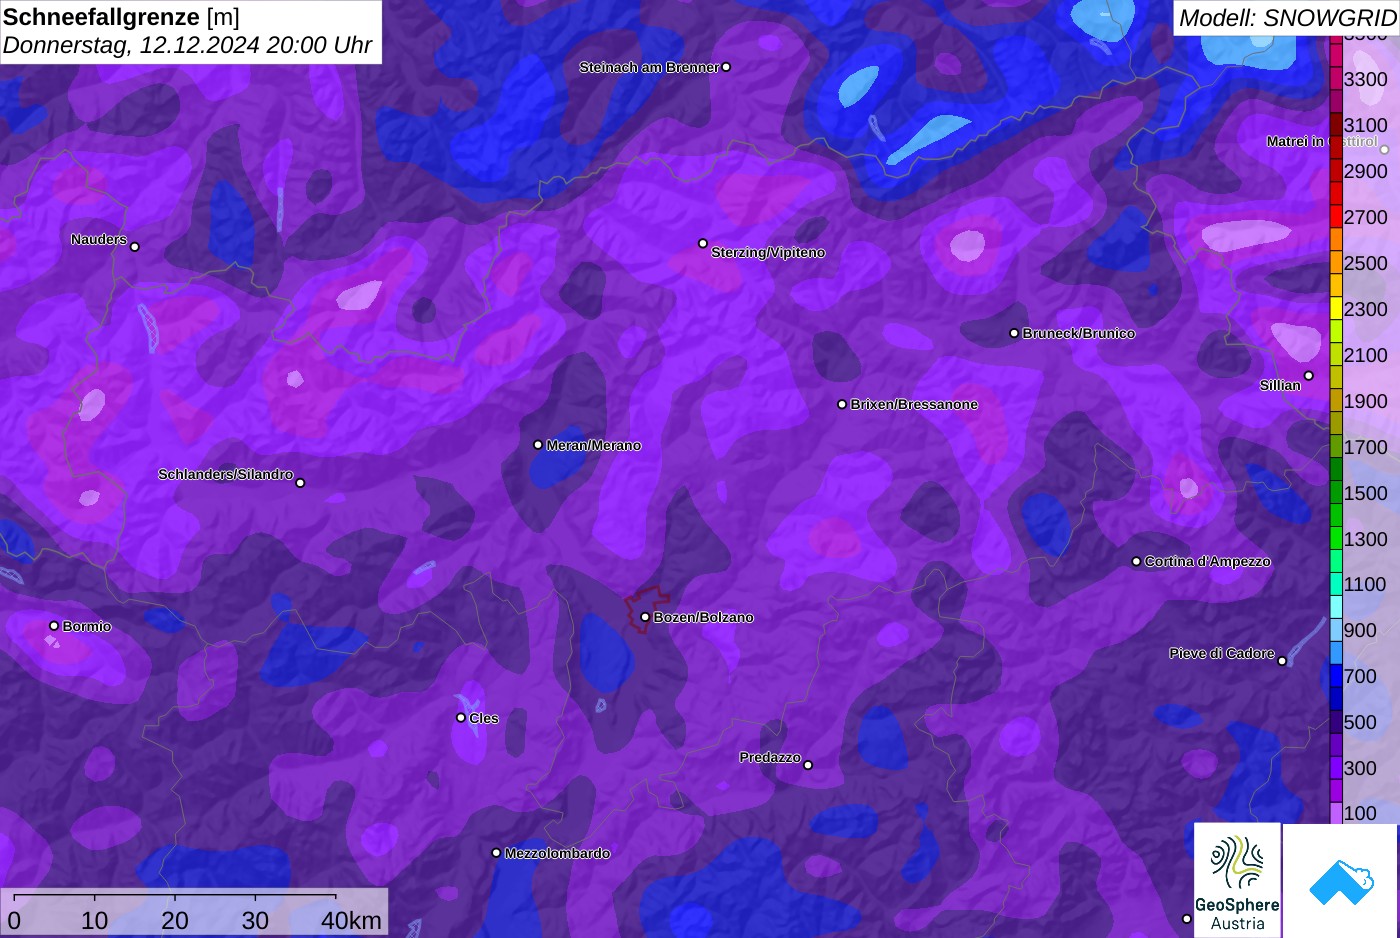
Task: Select the Bozen/Bolzano city marker dot
Action: point(645,617)
